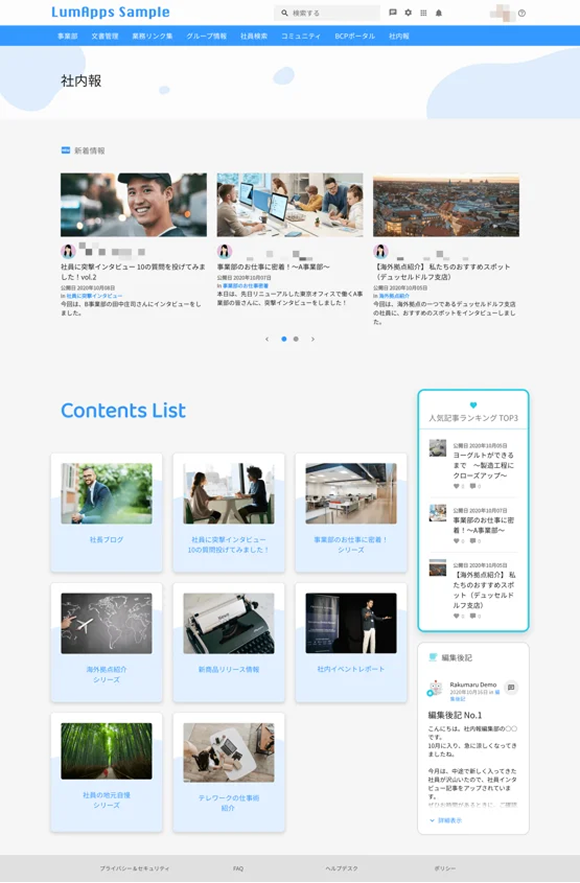This screenshot has height=883, width=580.
Task: Open ranking article 【海外拠点紹介】 Düsseldorf
Action: pyautogui.click(x=484, y=590)
